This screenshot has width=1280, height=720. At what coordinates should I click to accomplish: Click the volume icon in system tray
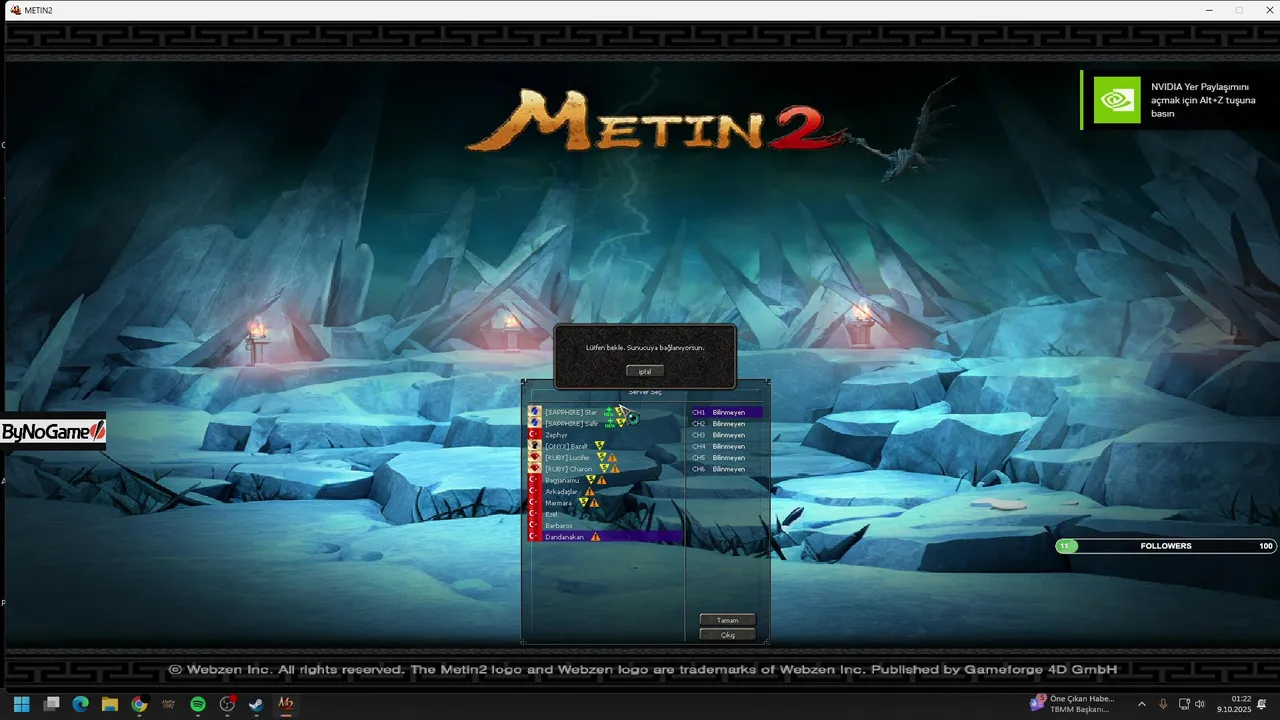(x=1200, y=704)
